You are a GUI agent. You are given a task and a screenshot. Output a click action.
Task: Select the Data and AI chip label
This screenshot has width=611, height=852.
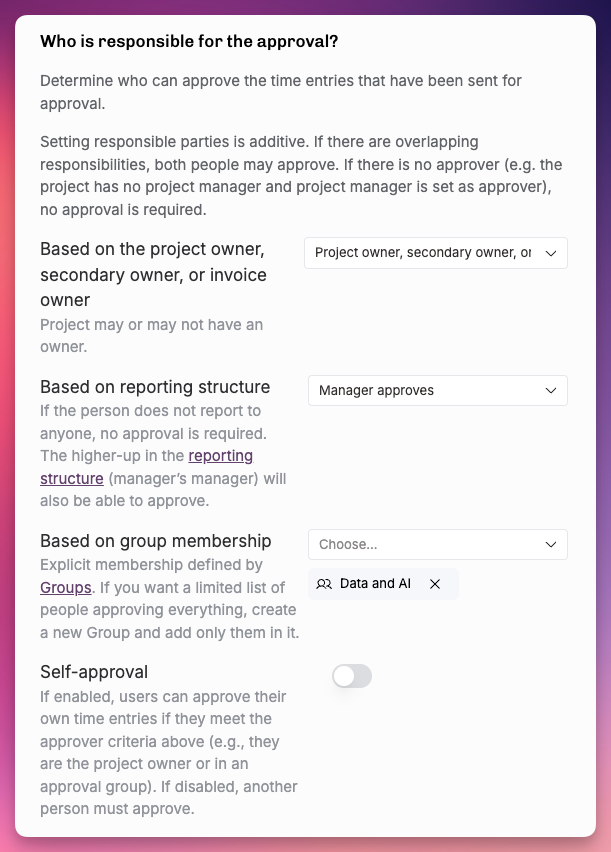click(375, 584)
